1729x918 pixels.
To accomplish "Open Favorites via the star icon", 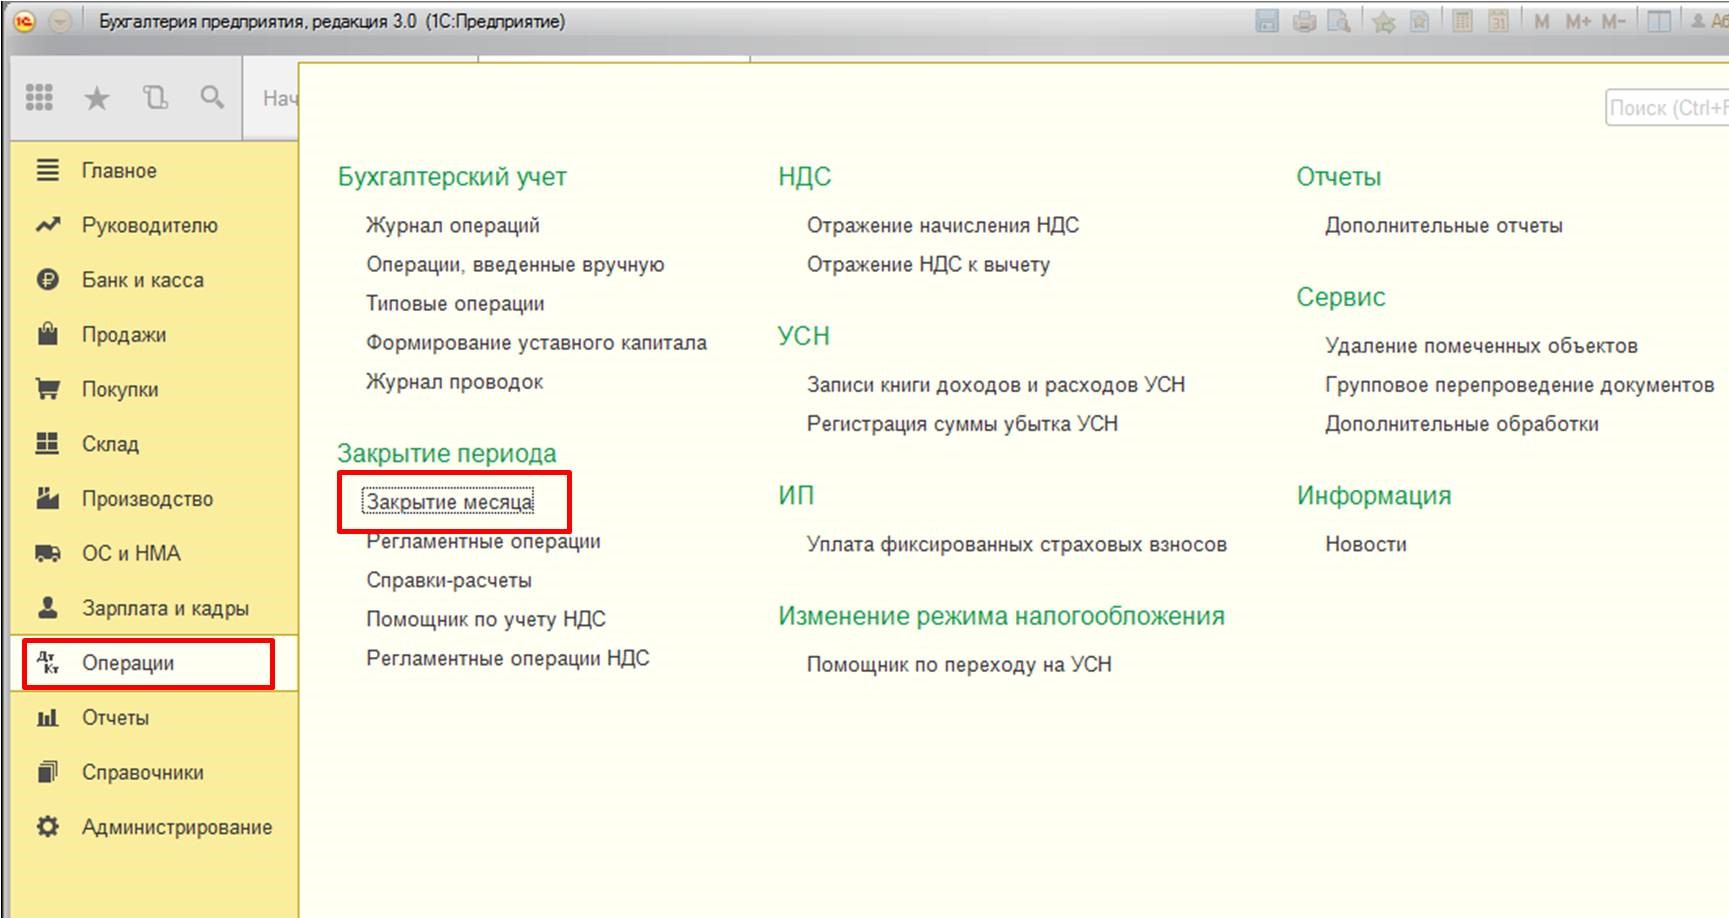I will (97, 98).
